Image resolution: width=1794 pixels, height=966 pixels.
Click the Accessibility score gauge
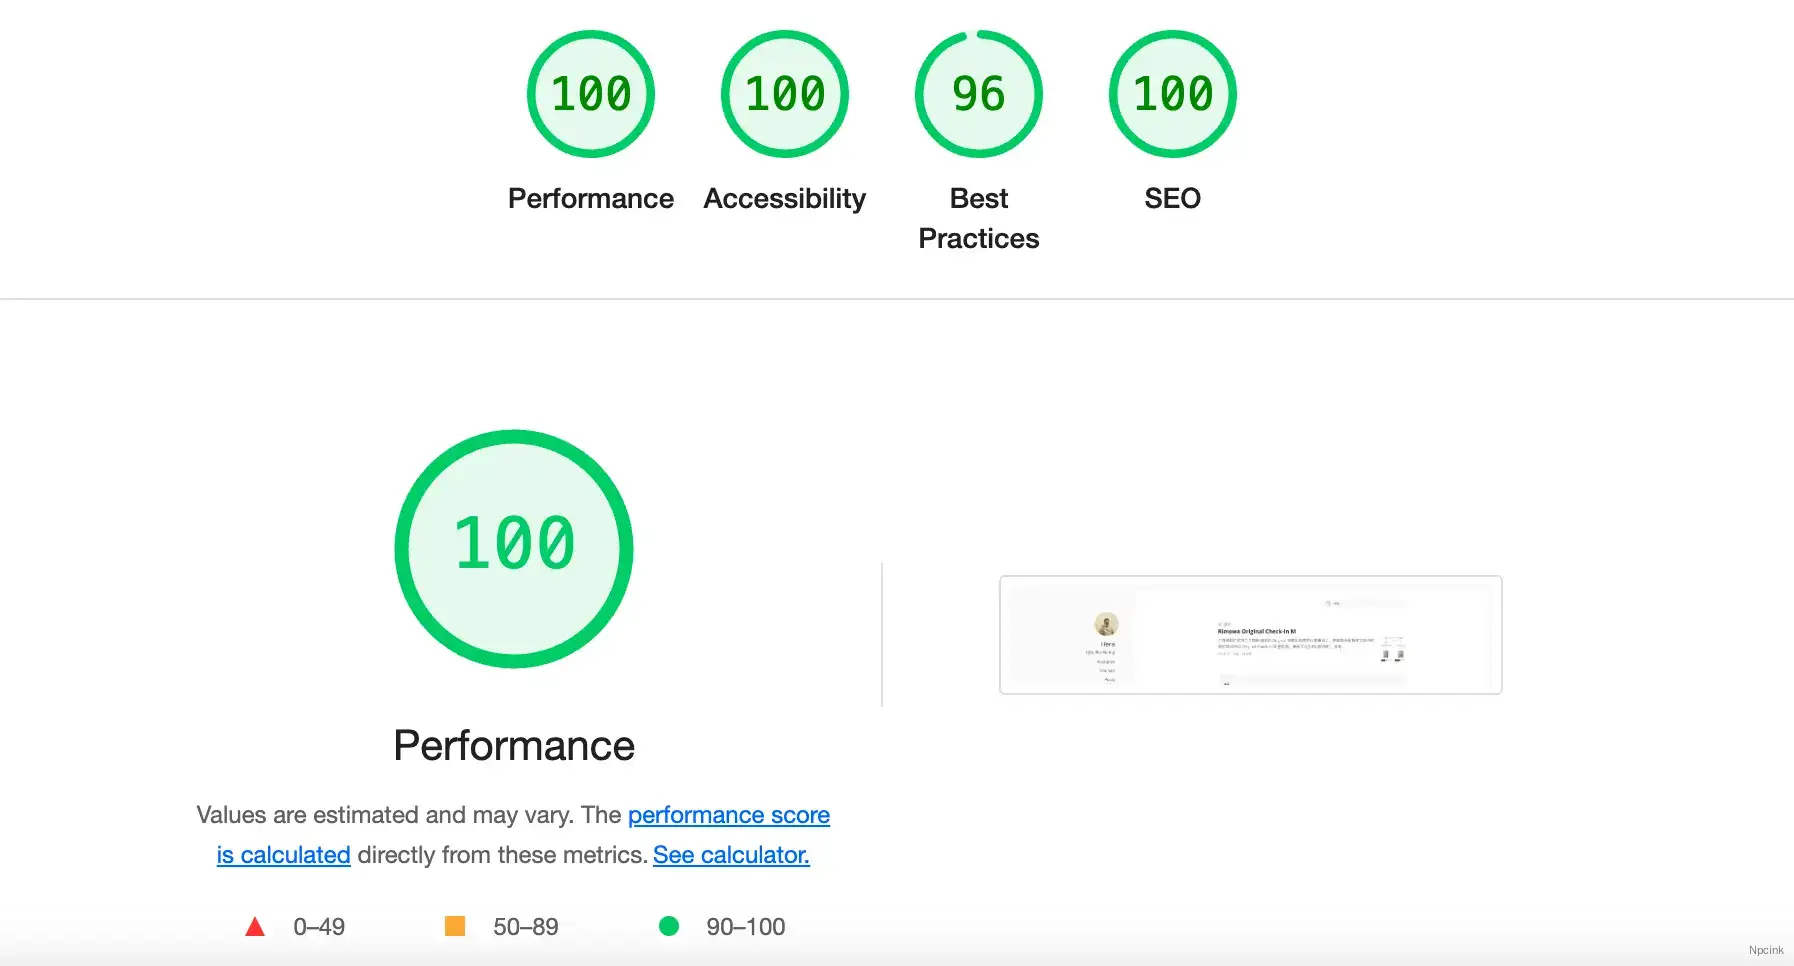click(x=784, y=93)
